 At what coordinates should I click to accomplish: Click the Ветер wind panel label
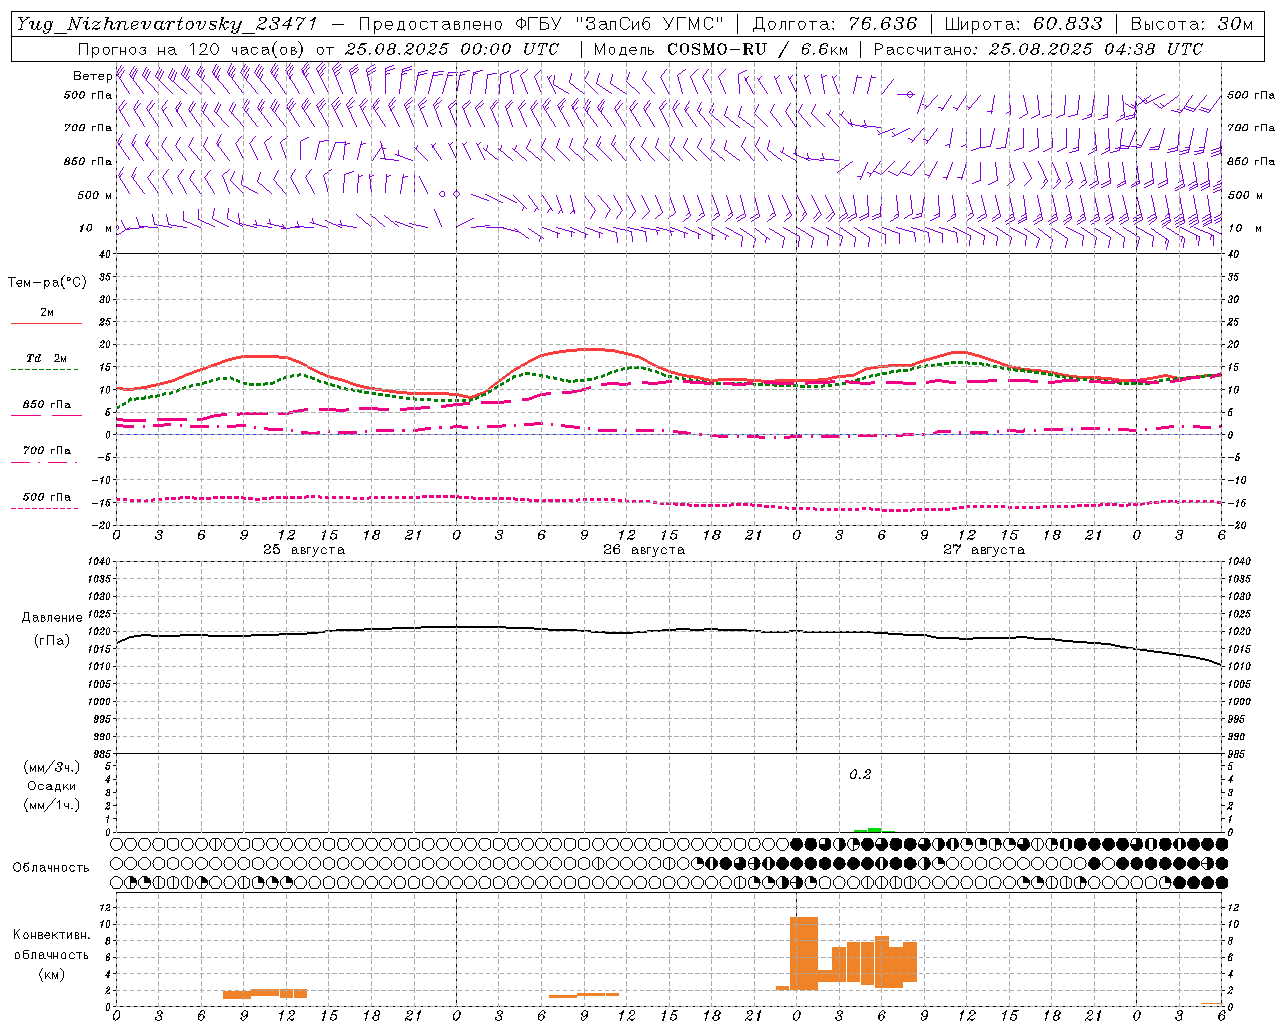pyautogui.click(x=93, y=76)
